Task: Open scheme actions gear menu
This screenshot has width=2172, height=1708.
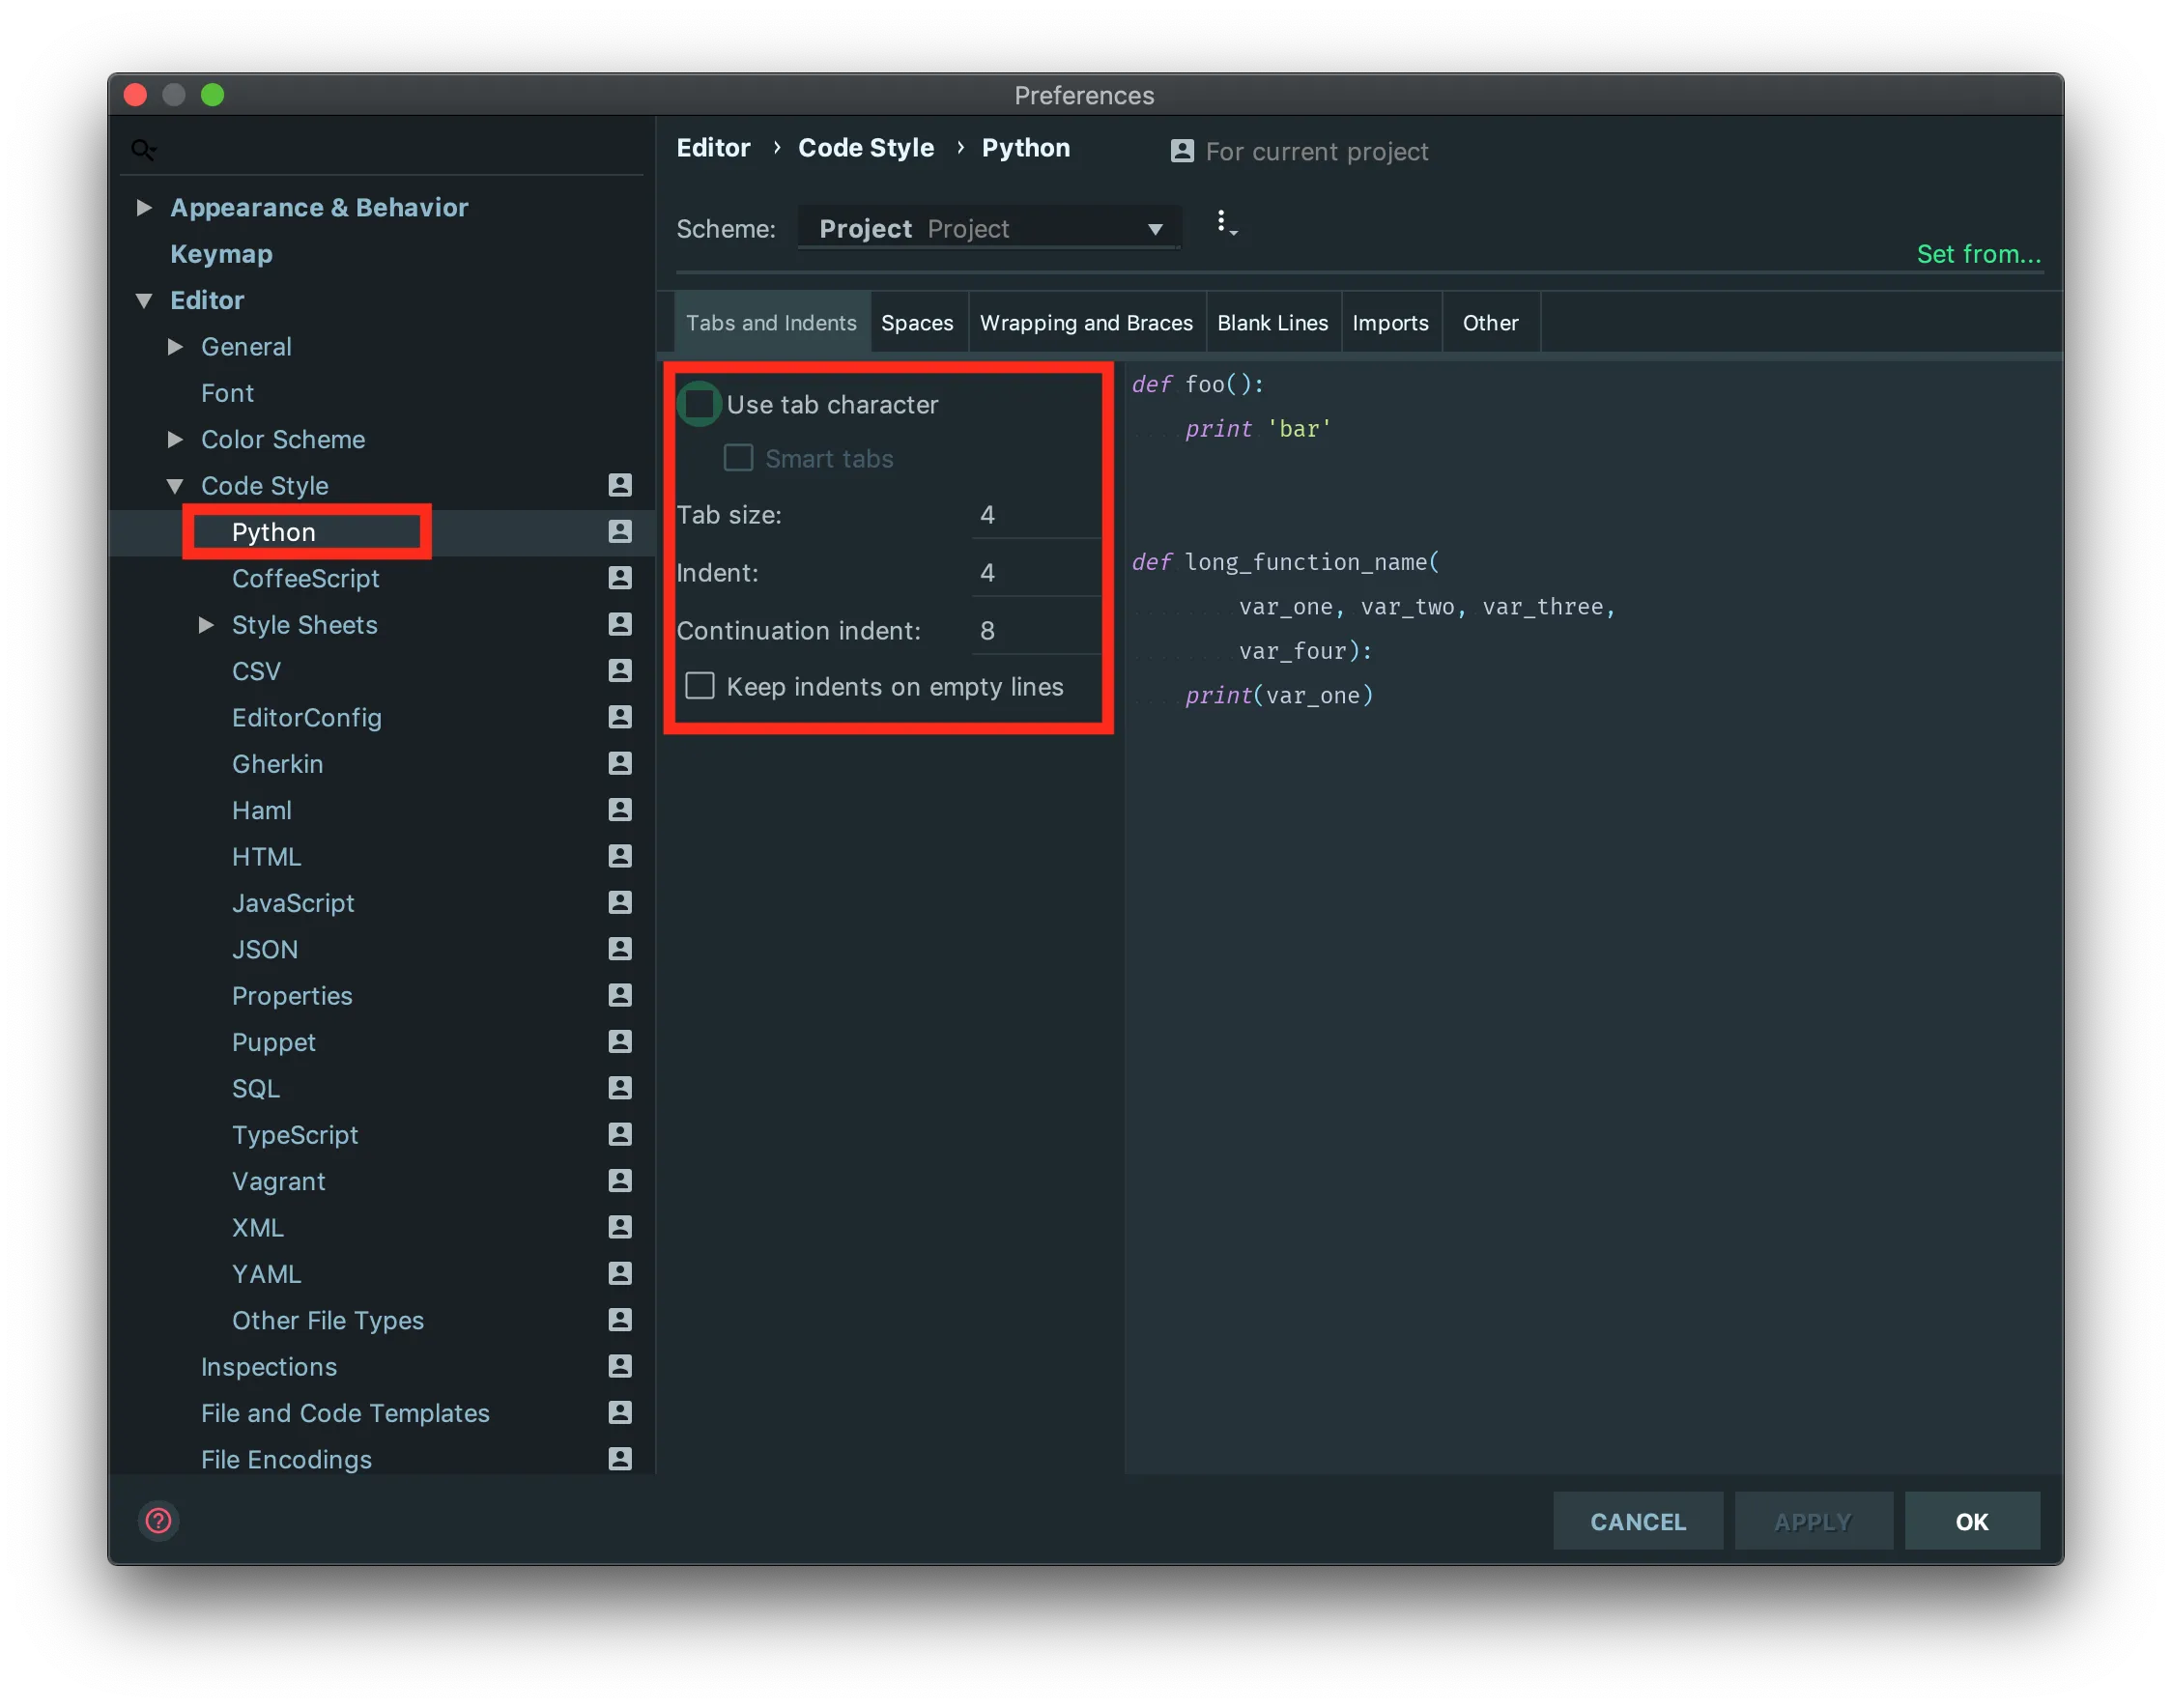Action: point(1224,223)
